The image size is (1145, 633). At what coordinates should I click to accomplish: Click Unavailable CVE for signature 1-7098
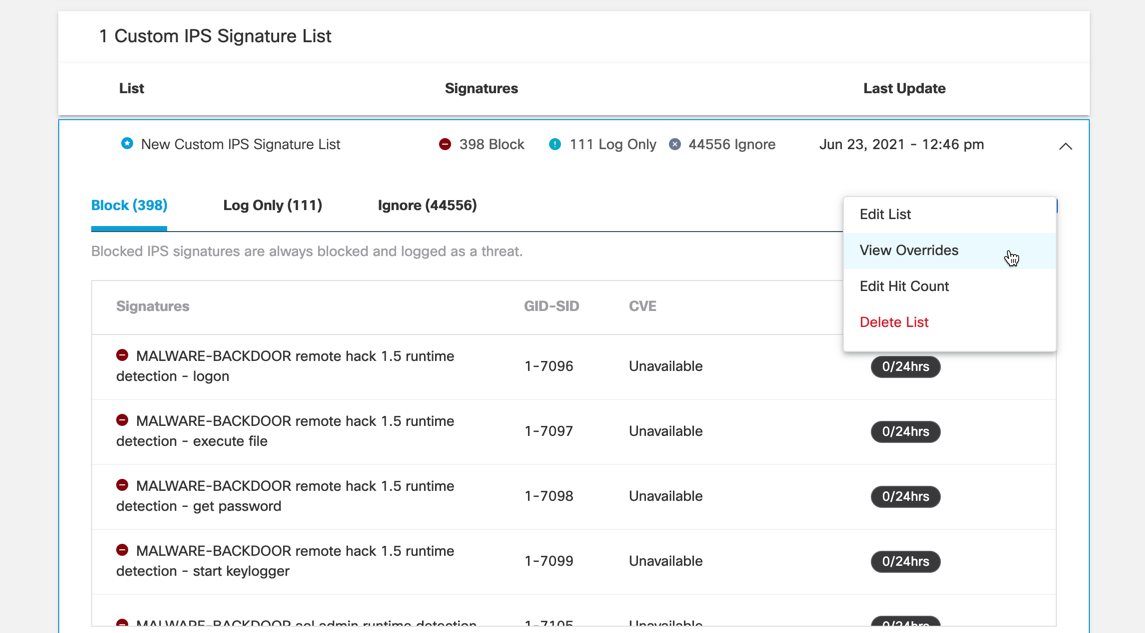point(665,496)
